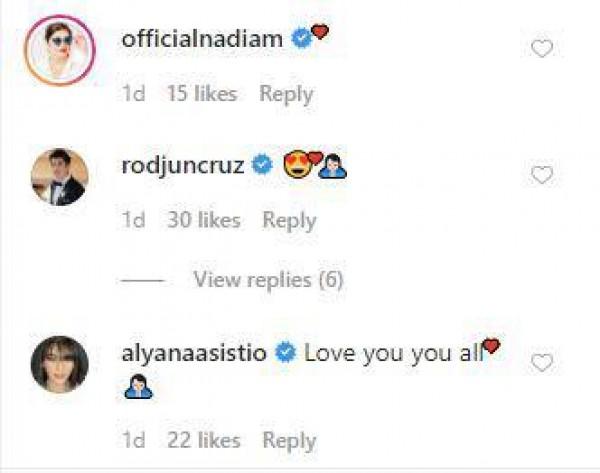Reply to rodjuncruz's comment
This screenshot has height=473, width=600.
coord(288,221)
